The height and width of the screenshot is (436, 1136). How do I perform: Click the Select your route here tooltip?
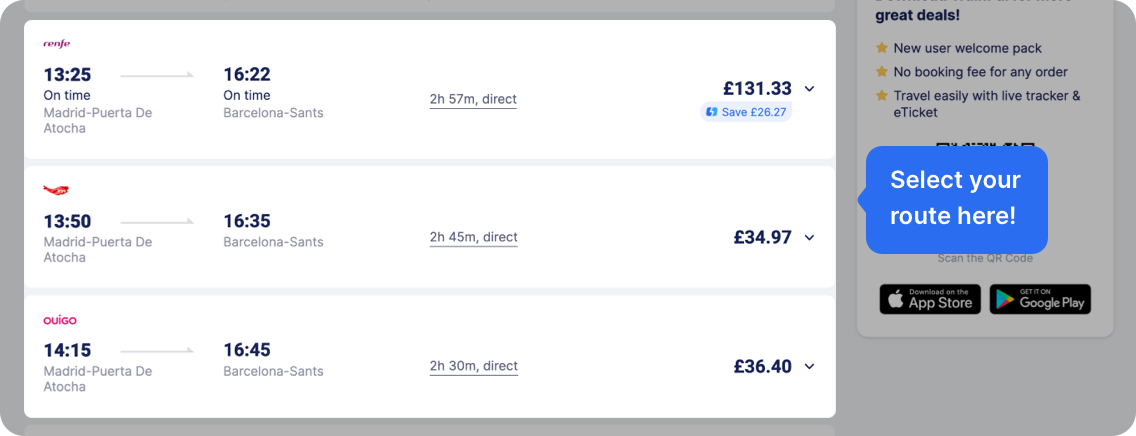click(956, 200)
